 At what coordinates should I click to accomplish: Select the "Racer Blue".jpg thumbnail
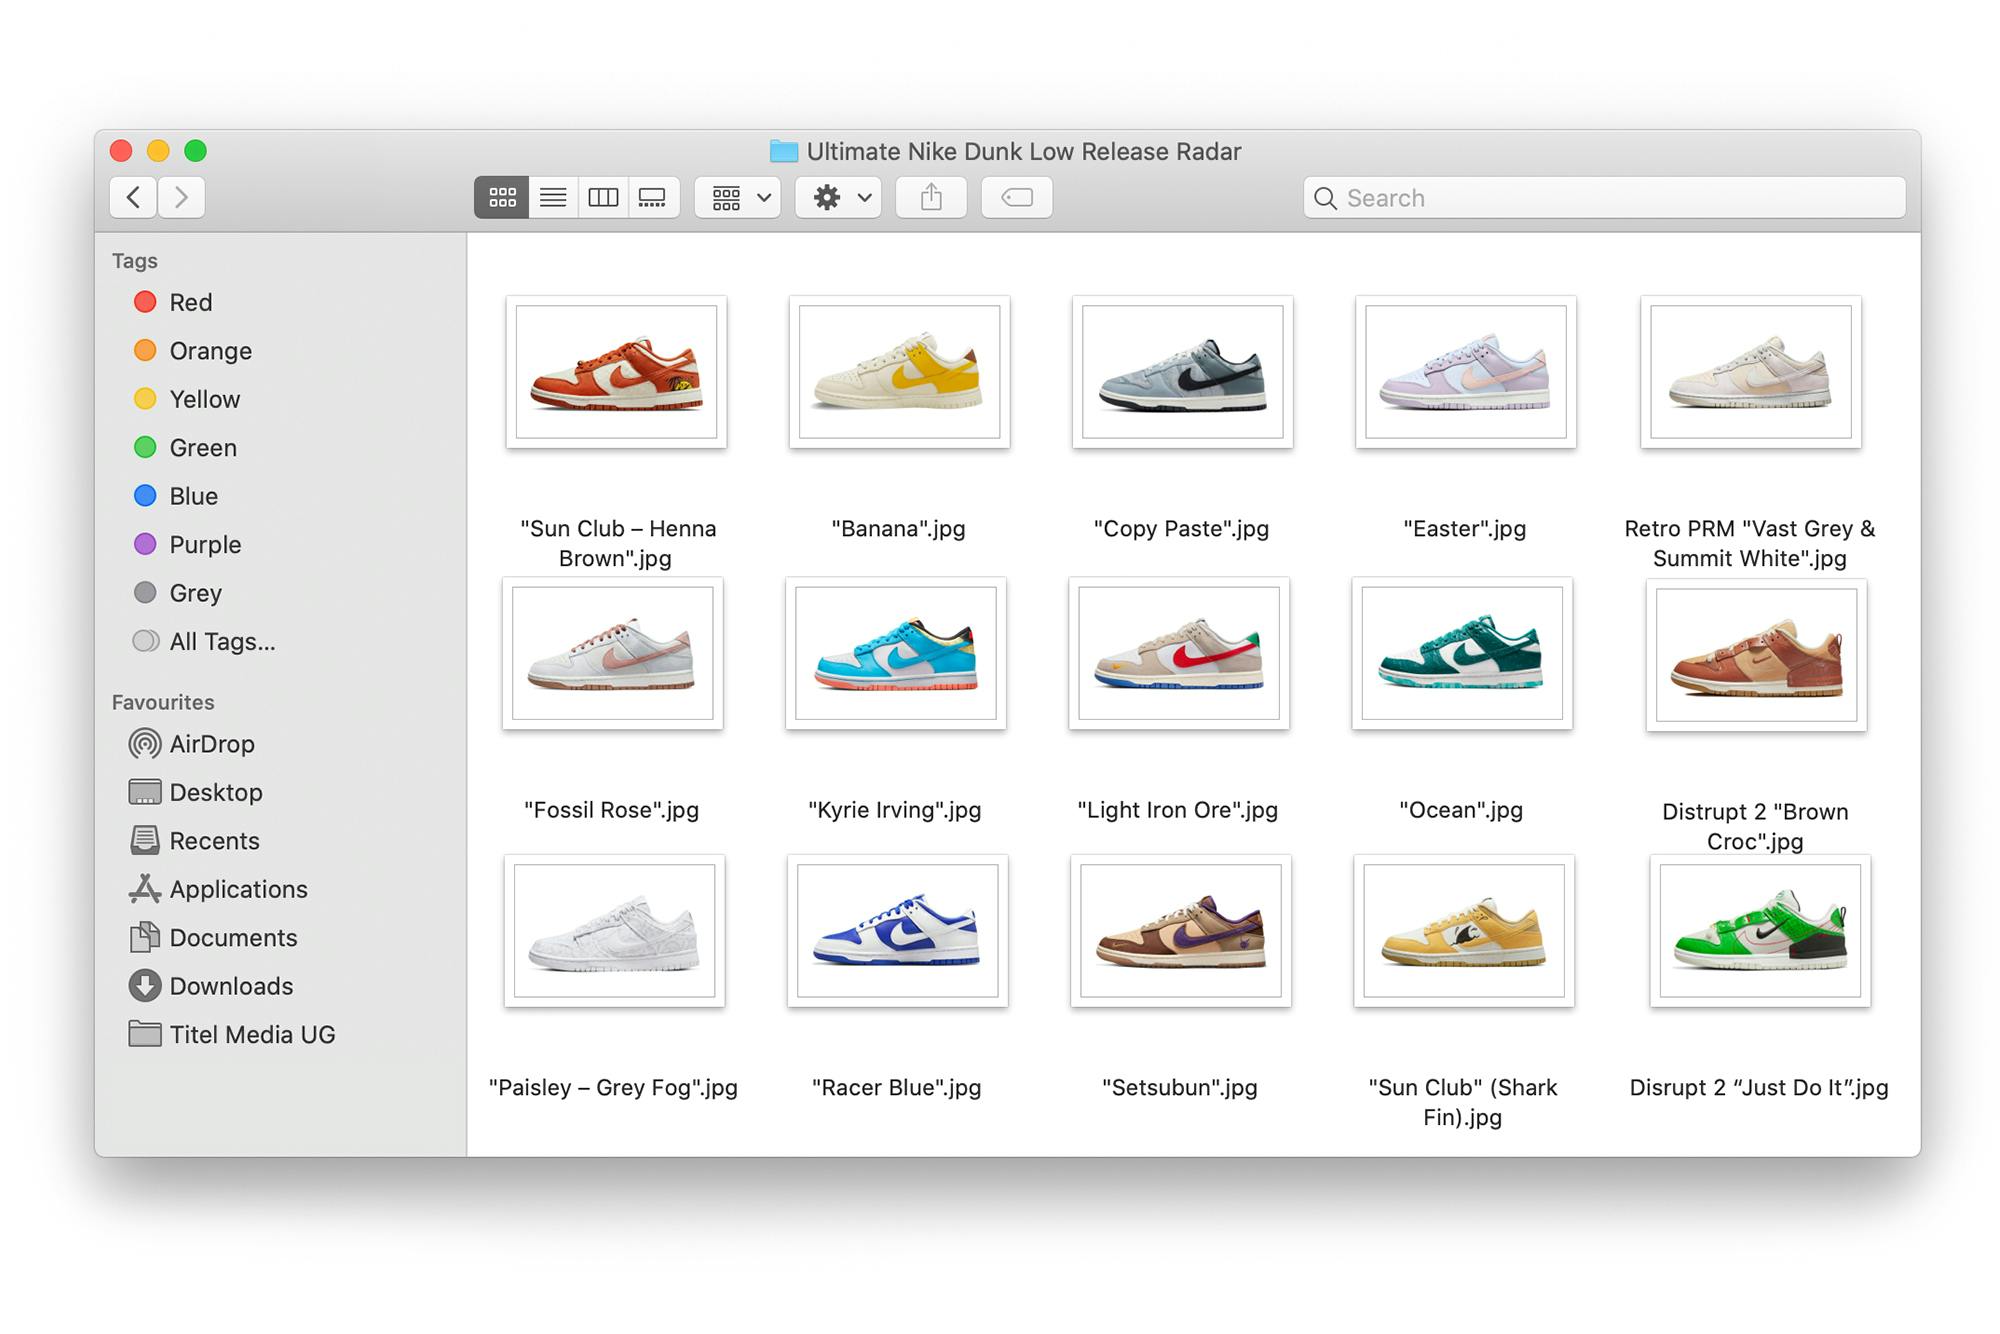pyautogui.click(x=897, y=931)
